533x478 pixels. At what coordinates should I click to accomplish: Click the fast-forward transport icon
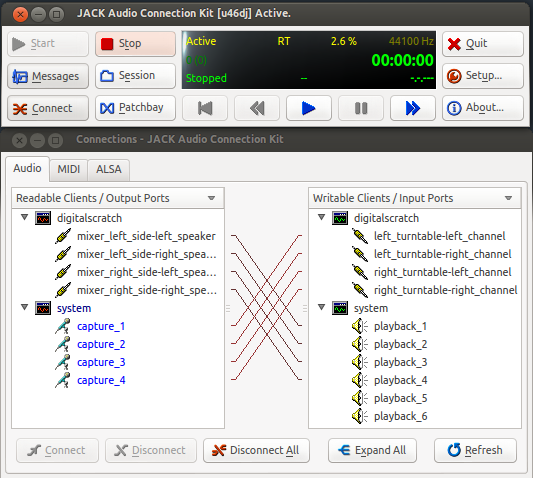tap(413, 108)
